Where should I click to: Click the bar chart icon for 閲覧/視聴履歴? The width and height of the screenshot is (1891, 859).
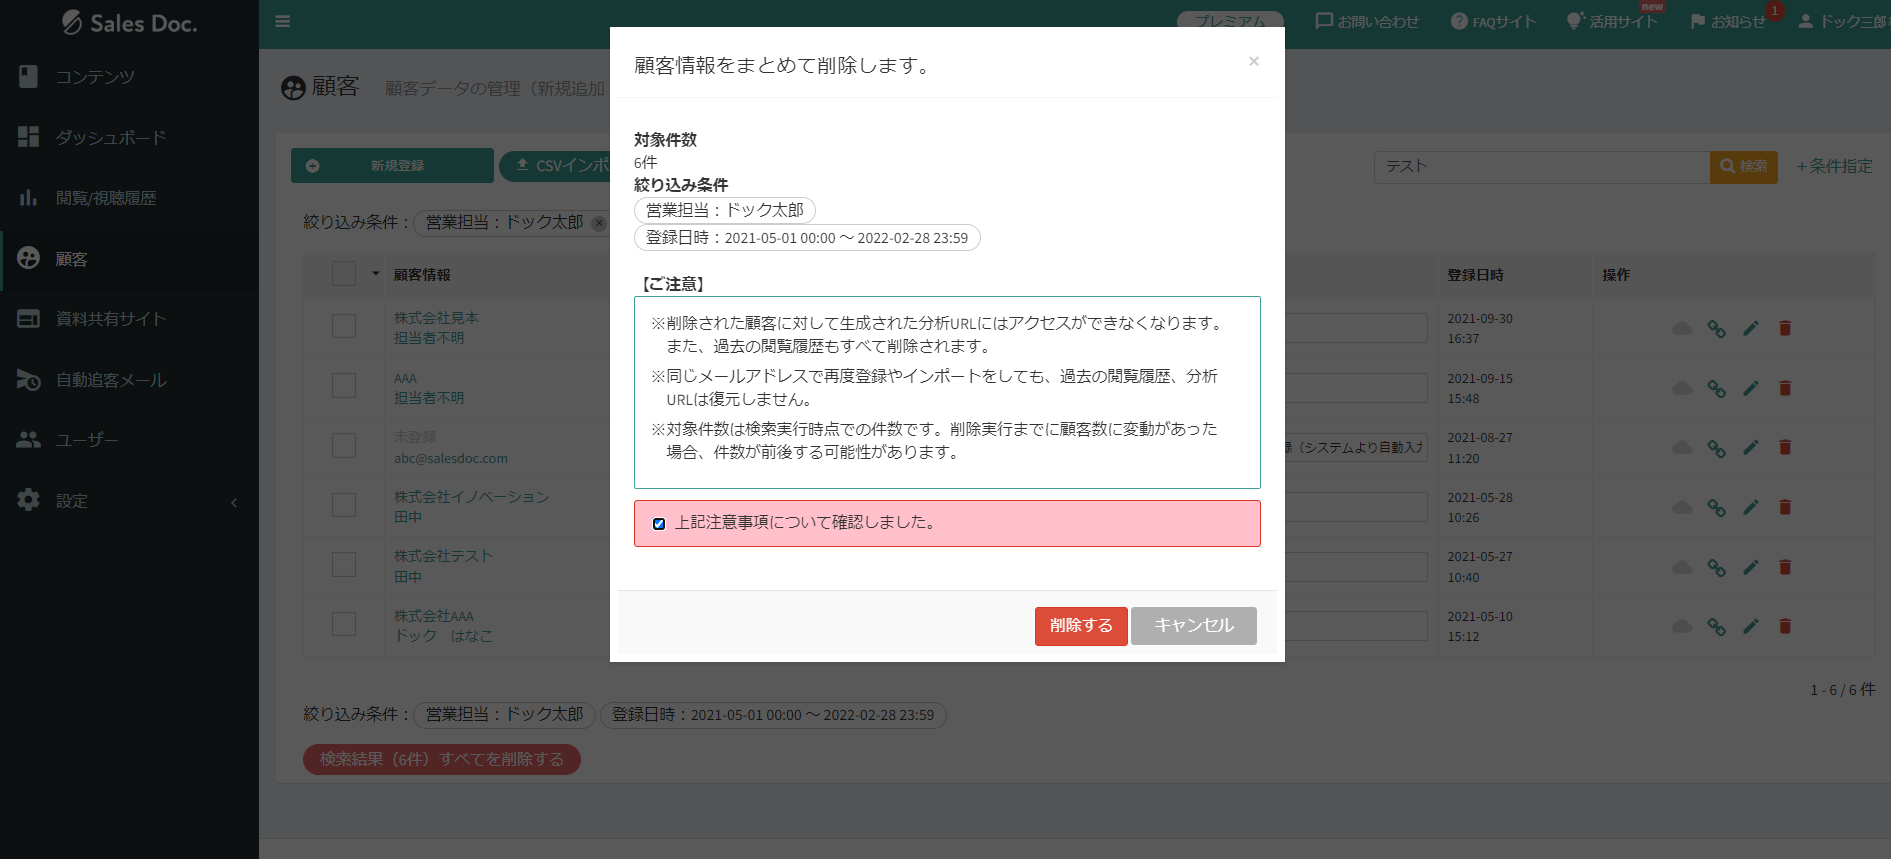coord(29,198)
